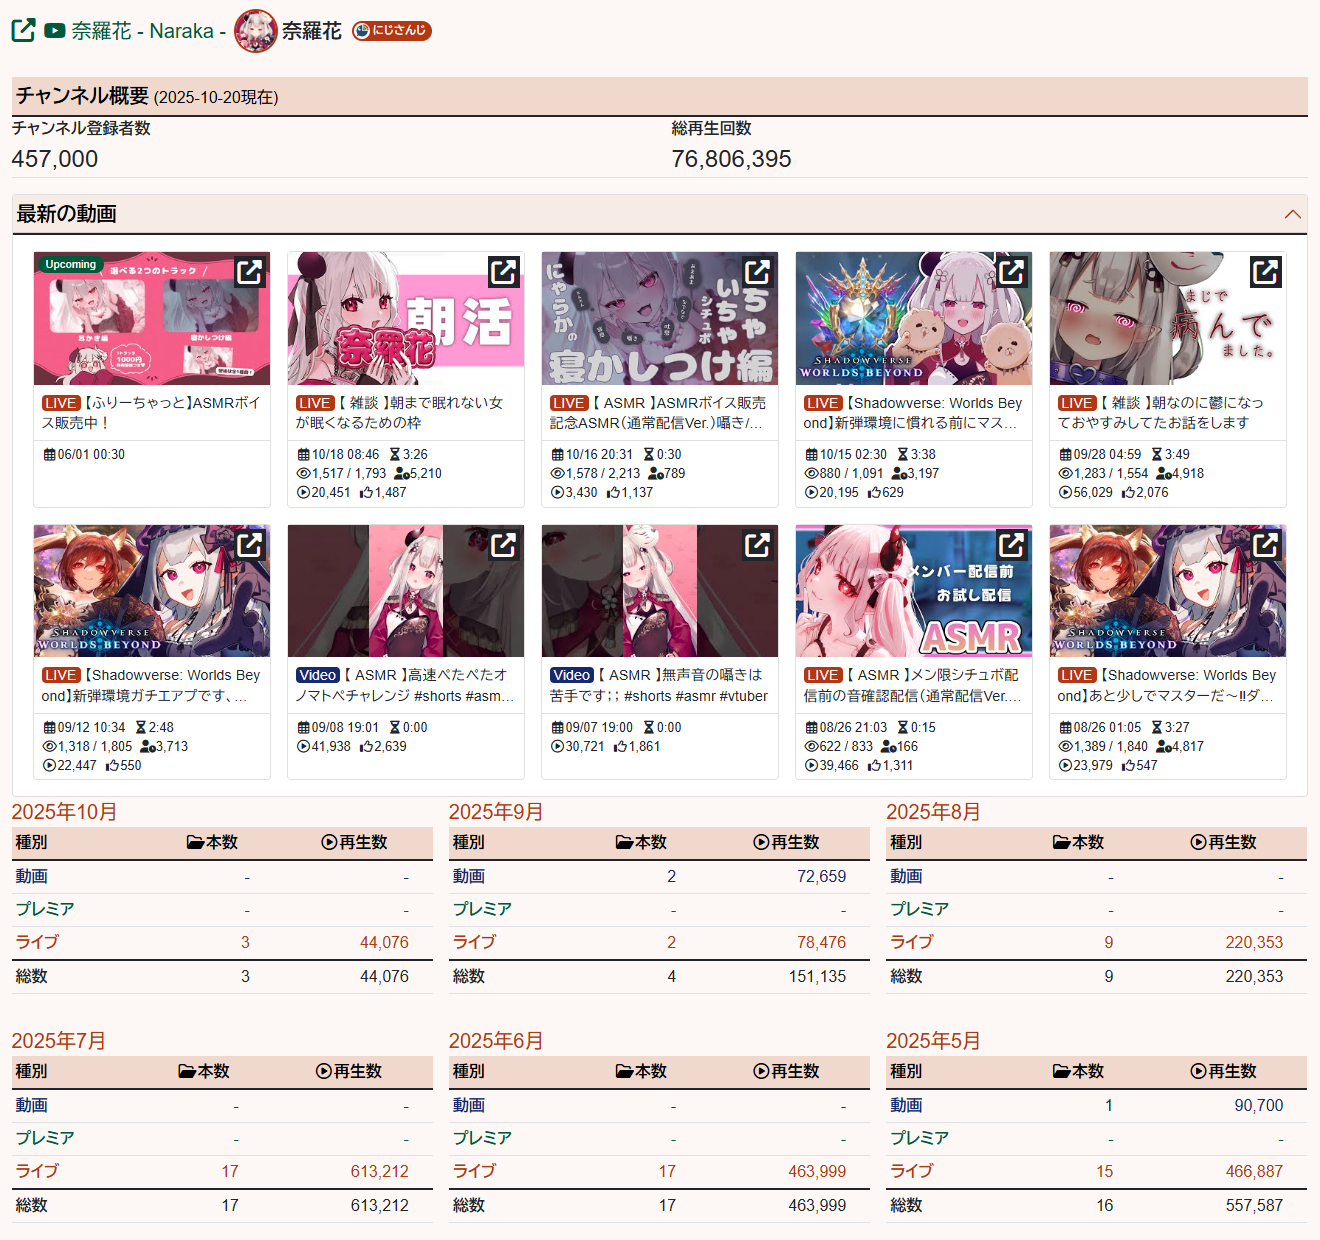Open the external link icon beside channel name
1320x1240 pixels.
[23, 30]
